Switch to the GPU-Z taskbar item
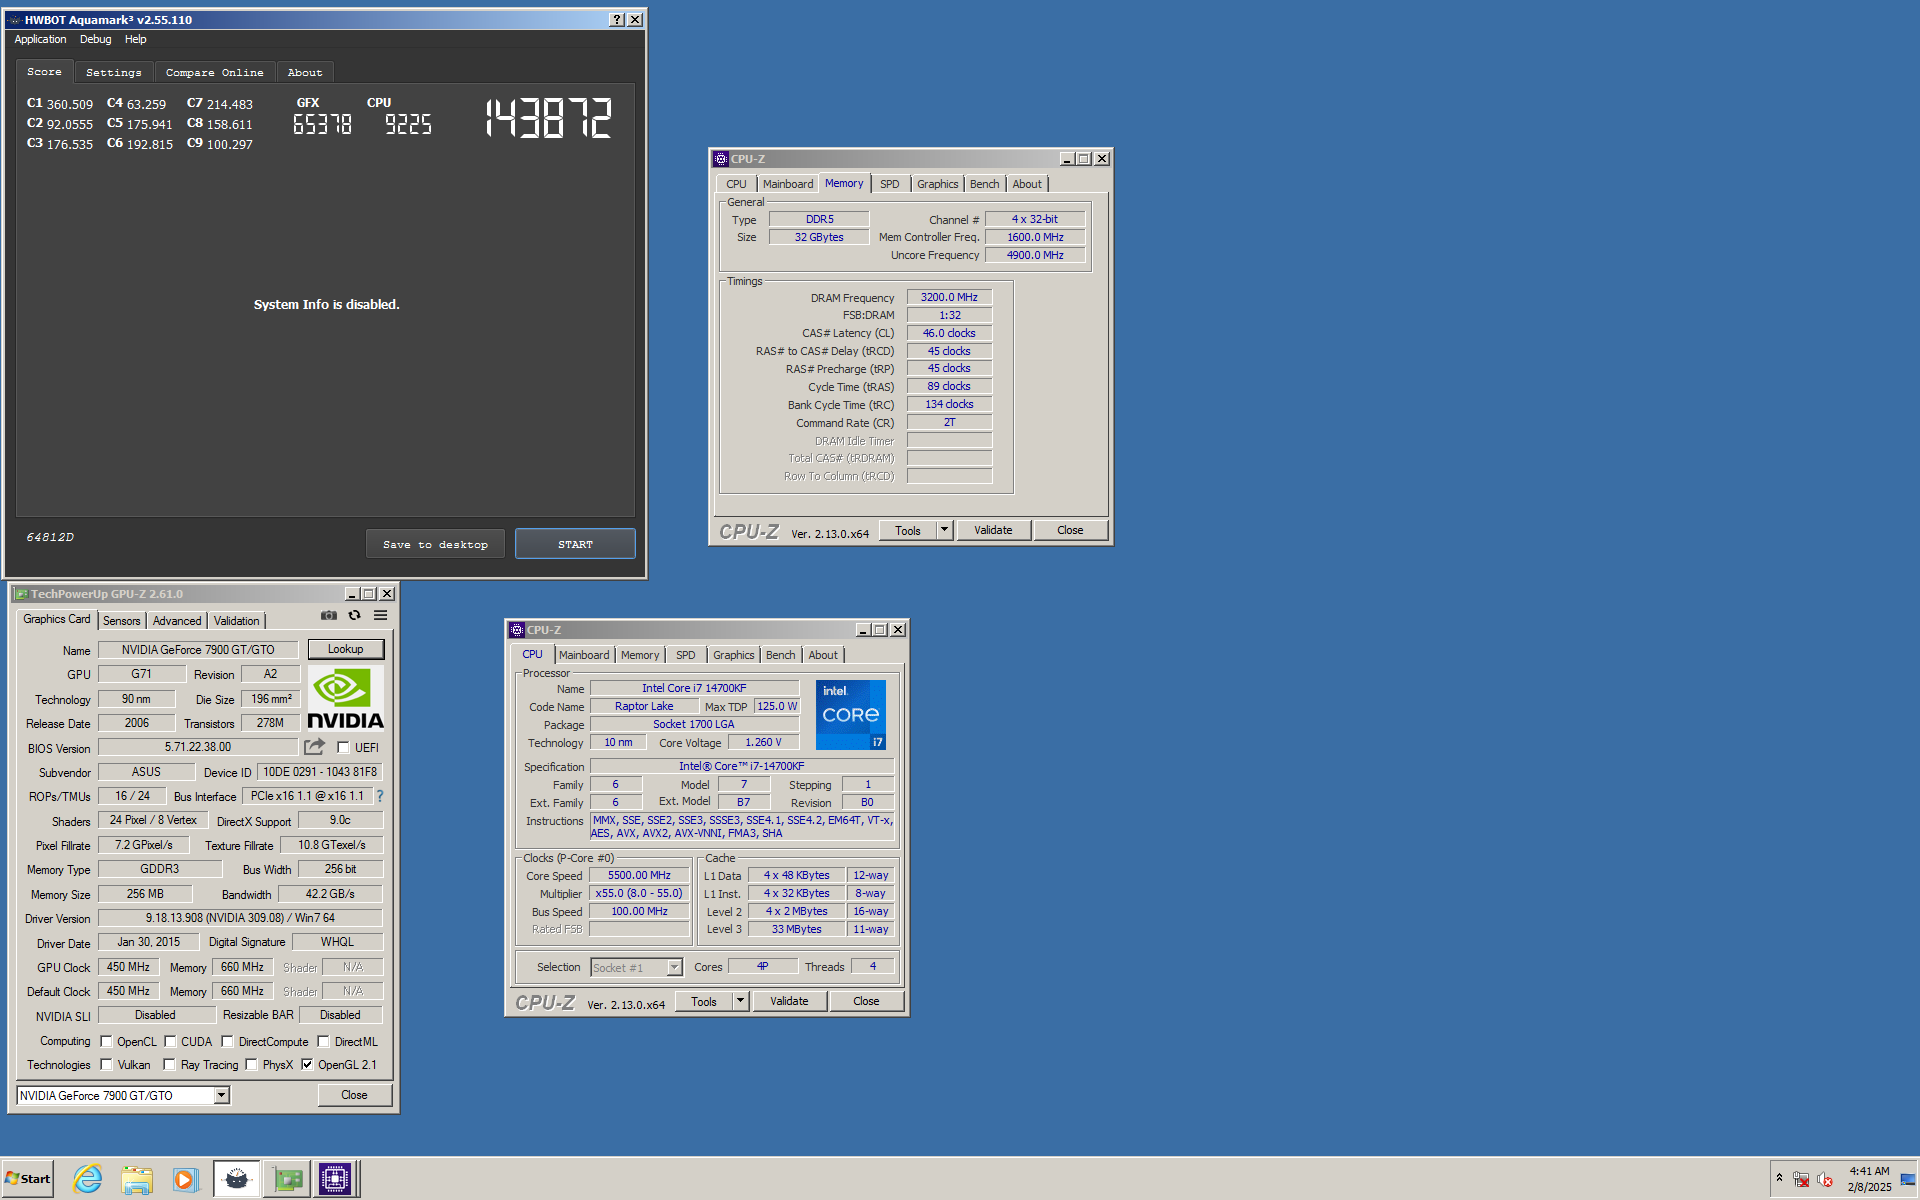Screen dimensions: 1920x1200 [x=287, y=1180]
